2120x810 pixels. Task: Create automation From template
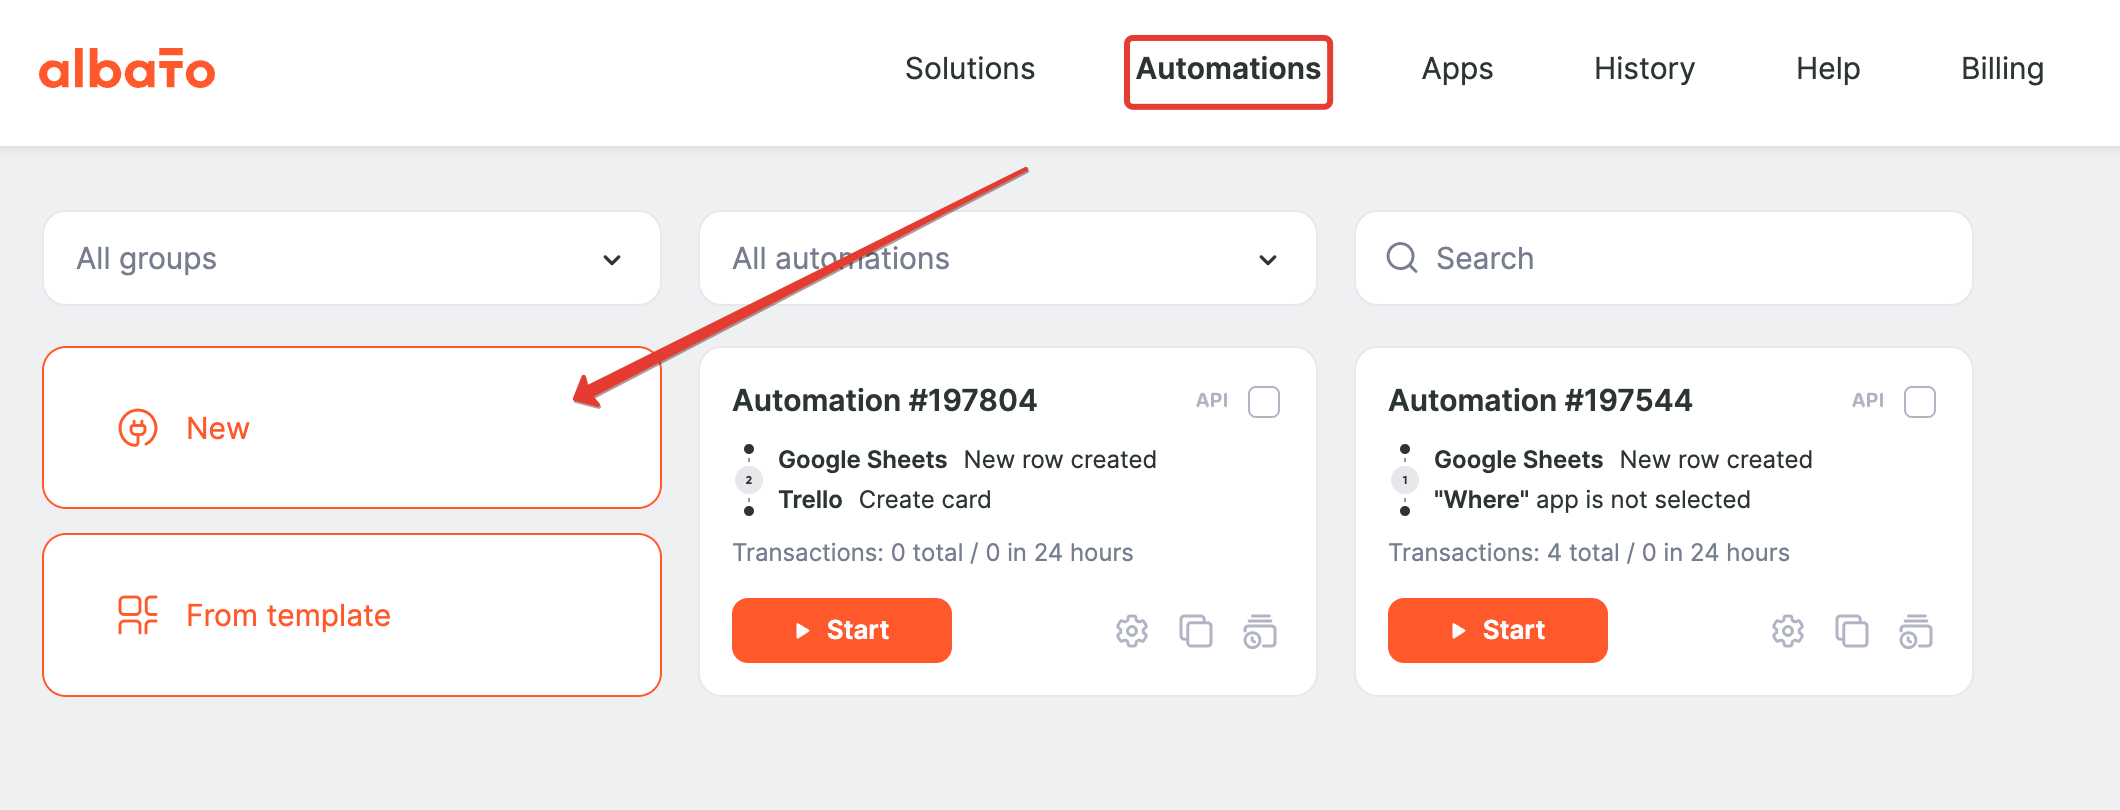352,615
